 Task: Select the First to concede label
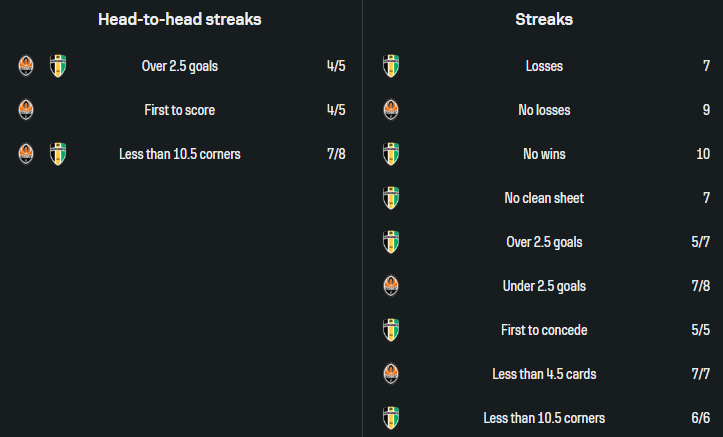(544, 330)
